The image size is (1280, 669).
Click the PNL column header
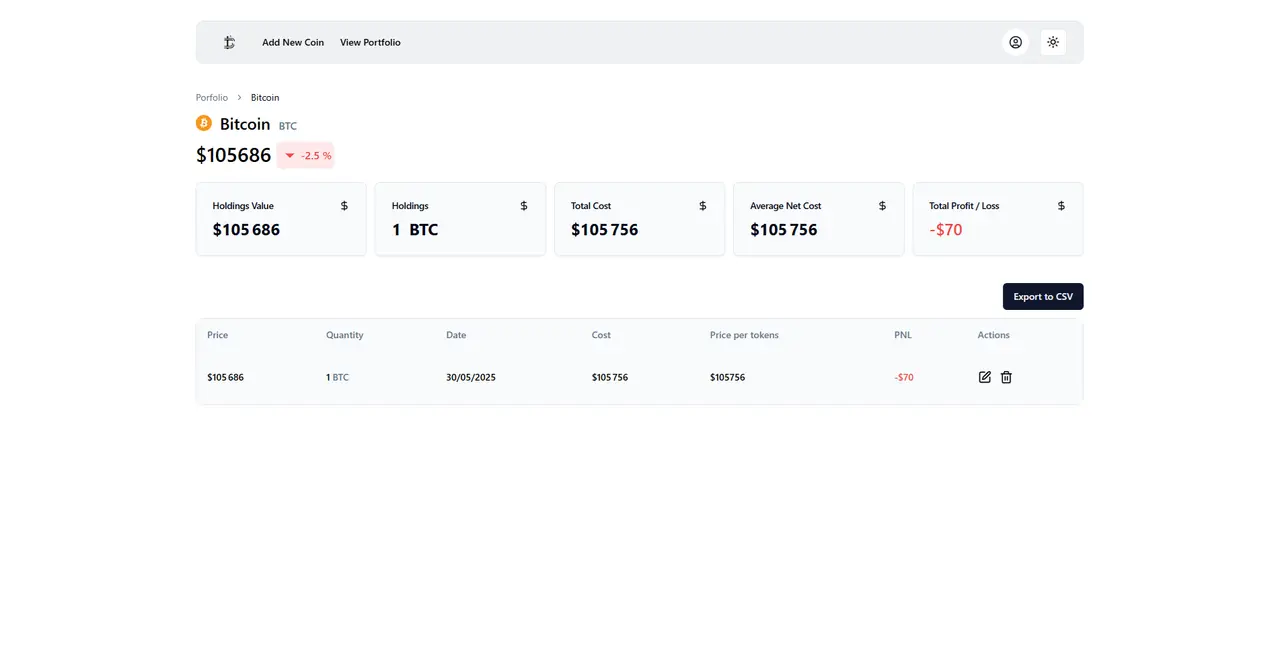903,335
